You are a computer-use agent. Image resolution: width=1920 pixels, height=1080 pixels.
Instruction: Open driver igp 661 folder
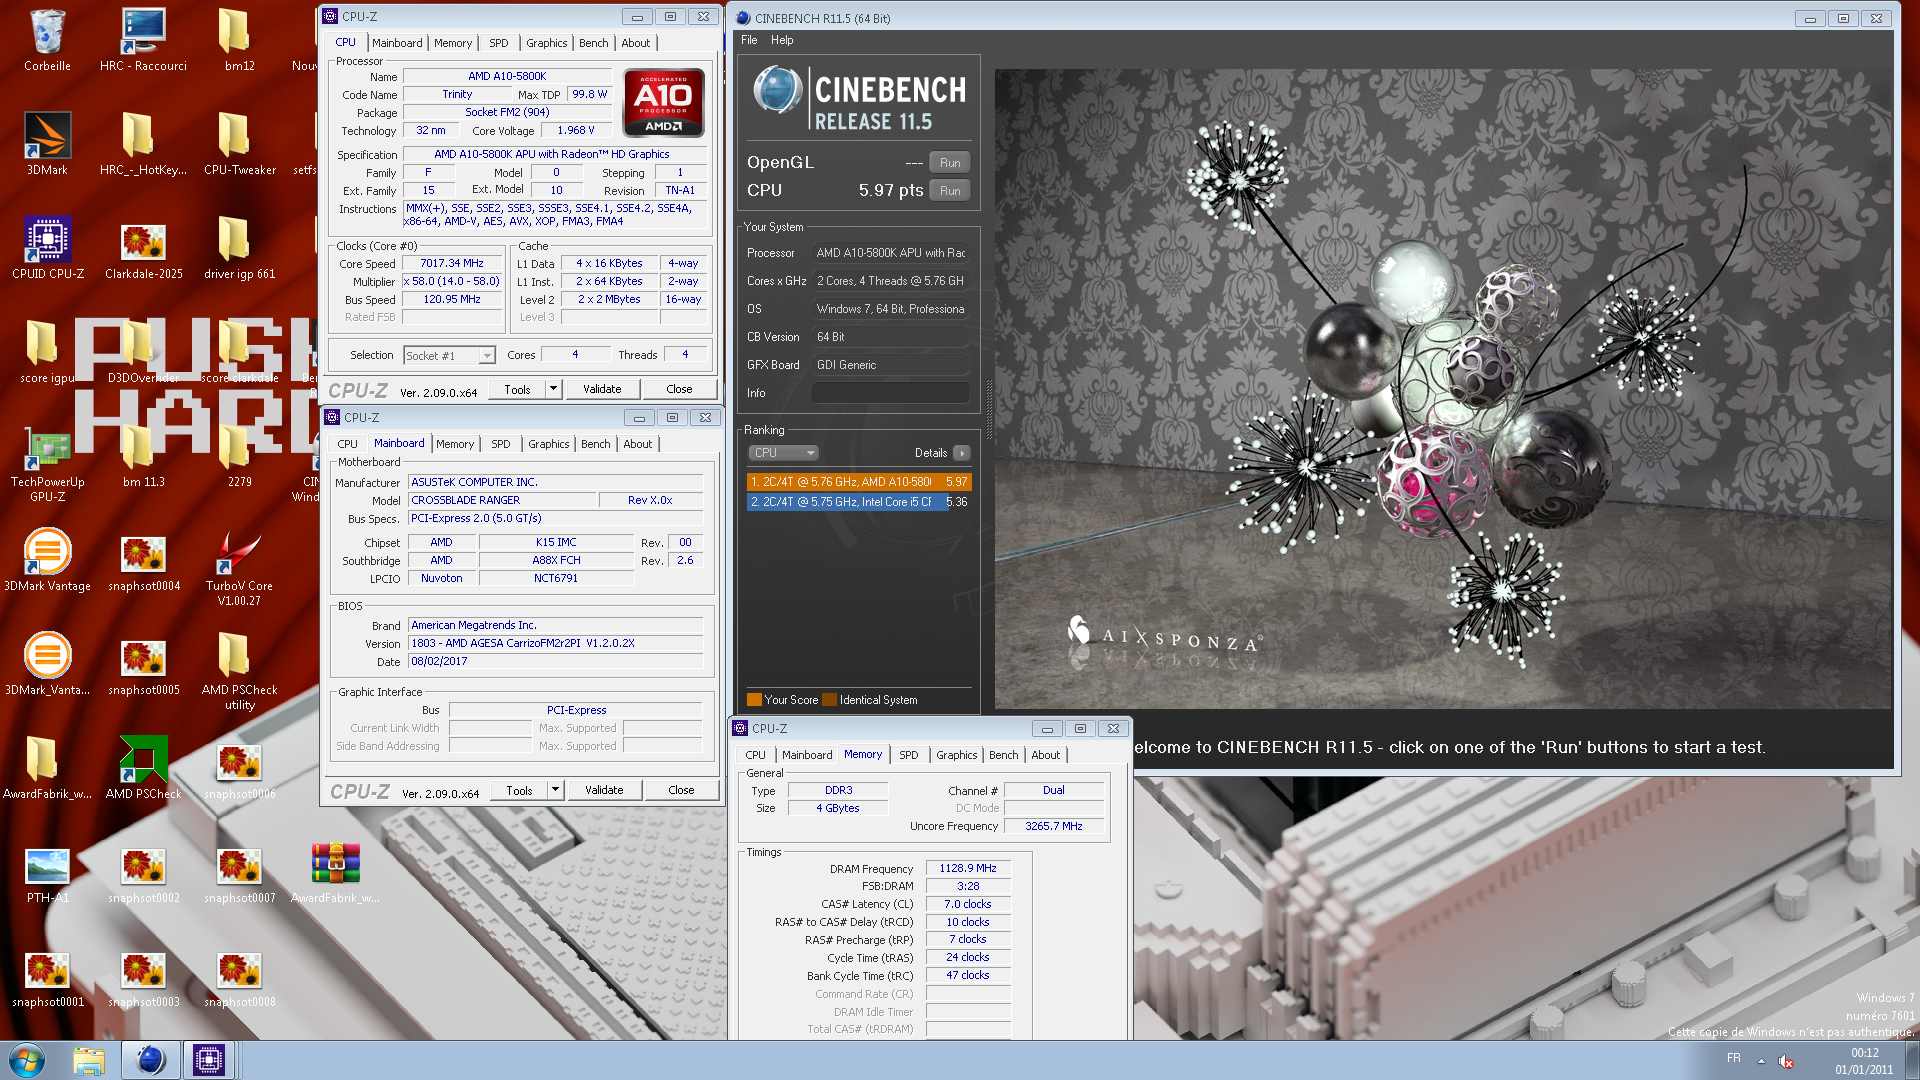(239, 248)
